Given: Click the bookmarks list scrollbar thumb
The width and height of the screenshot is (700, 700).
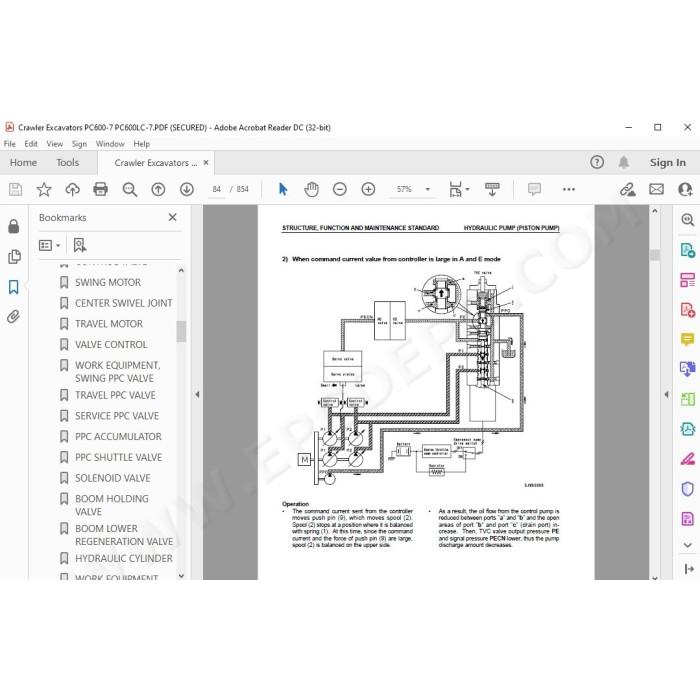Looking at the screenshot, I should (181, 331).
